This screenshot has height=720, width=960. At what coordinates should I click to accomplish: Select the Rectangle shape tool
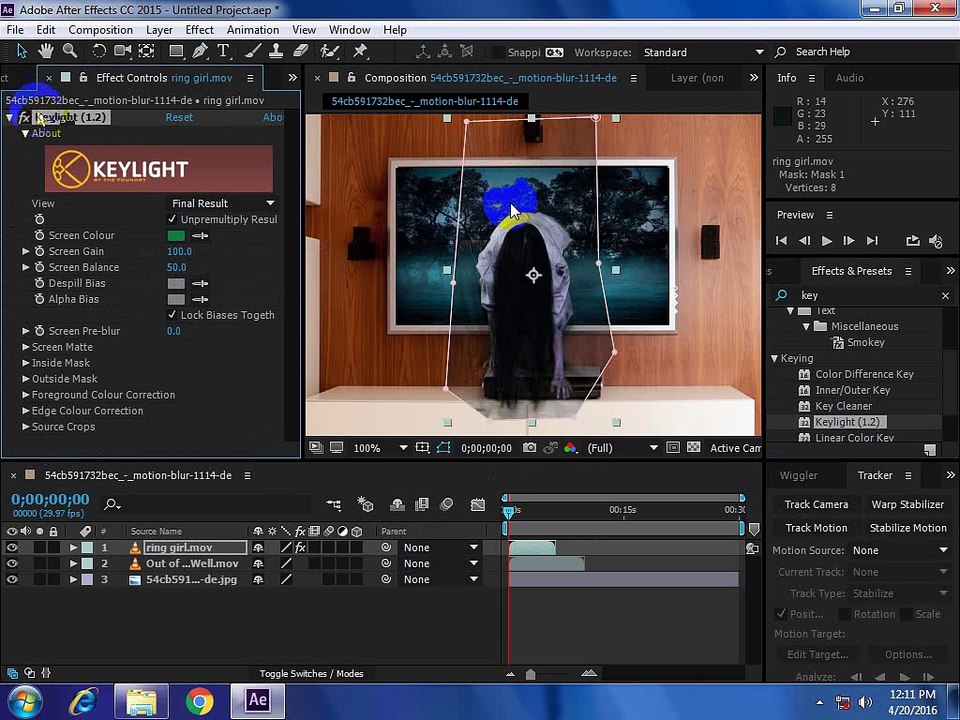point(176,51)
